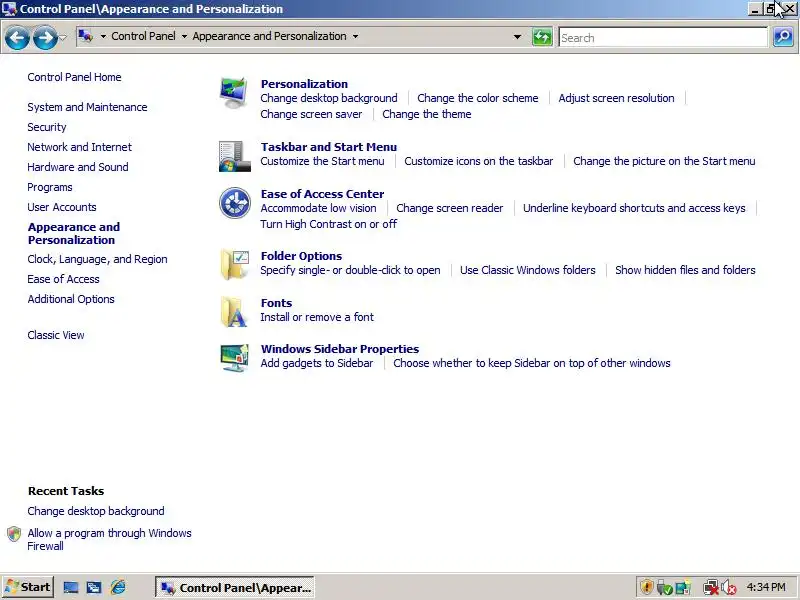Click Change desktop background under Personalization
The height and width of the screenshot is (600, 800).
[x=329, y=98]
